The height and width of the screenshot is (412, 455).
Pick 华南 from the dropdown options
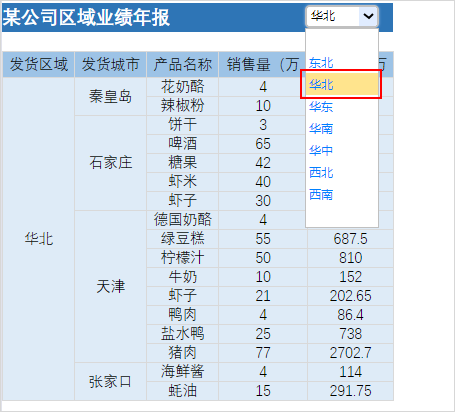pyautogui.click(x=342, y=128)
